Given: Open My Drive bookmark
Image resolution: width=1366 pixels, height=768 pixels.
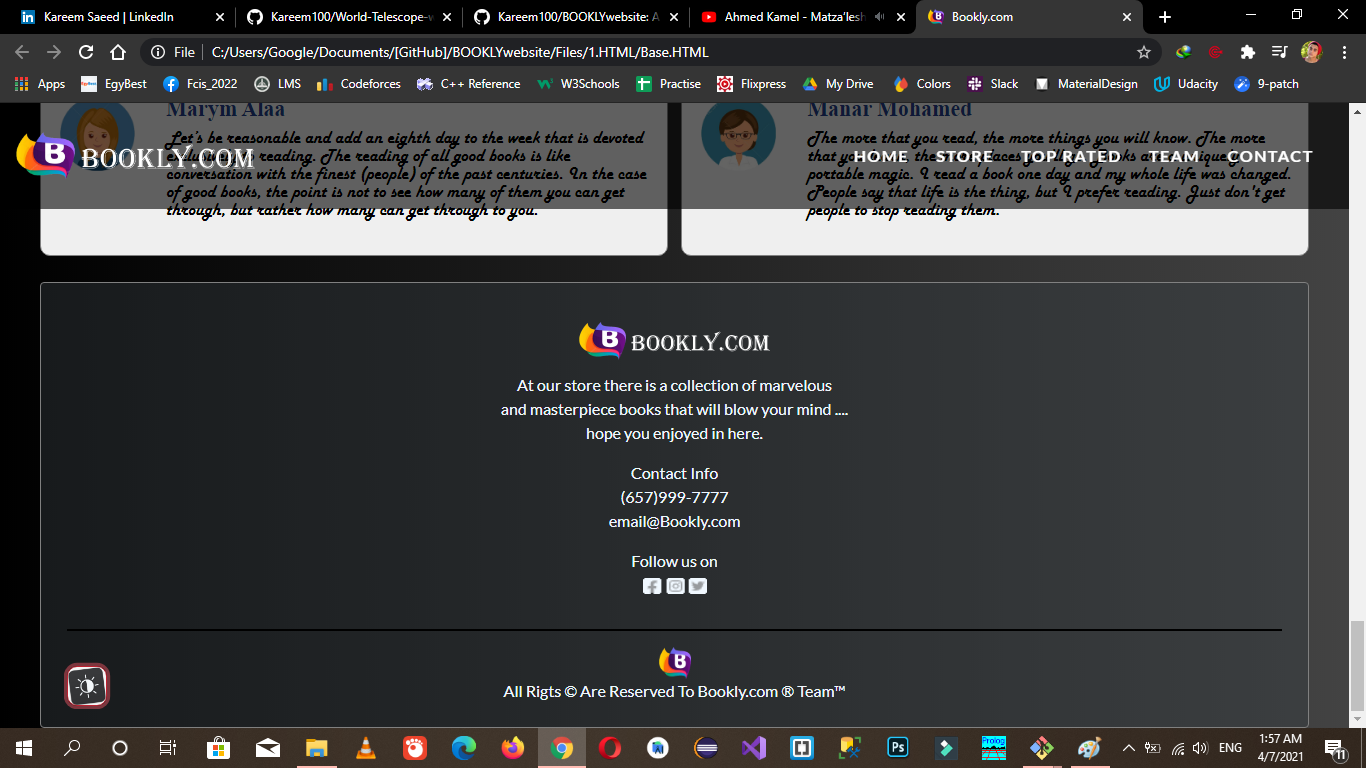Looking at the screenshot, I should click(x=837, y=84).
